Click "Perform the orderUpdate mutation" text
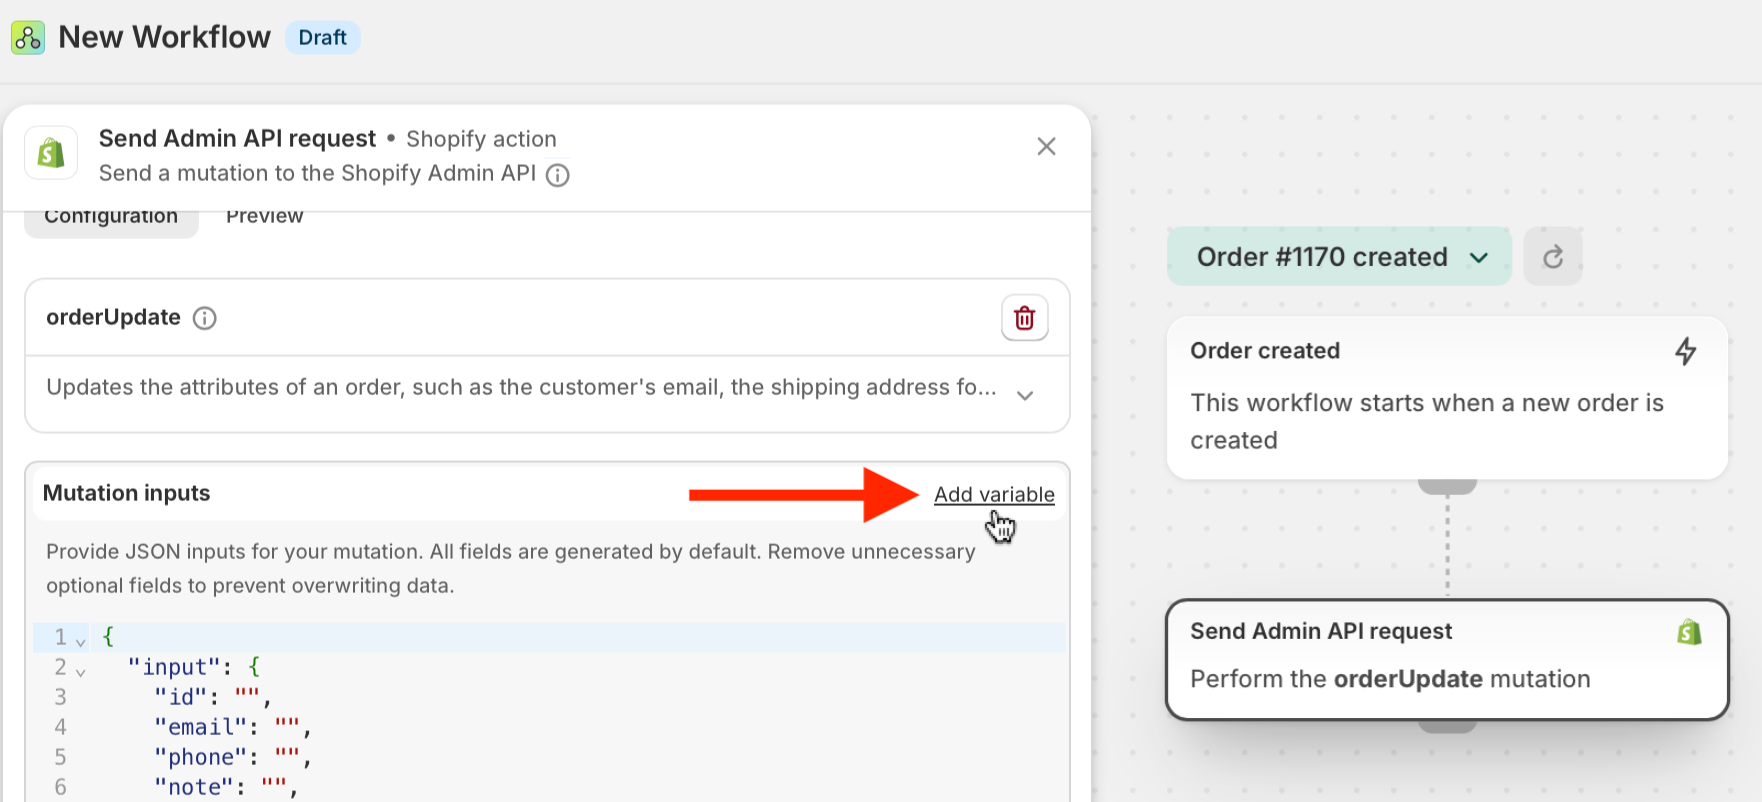Viewport: 1762px width, 802px height. pos(1390,679)
